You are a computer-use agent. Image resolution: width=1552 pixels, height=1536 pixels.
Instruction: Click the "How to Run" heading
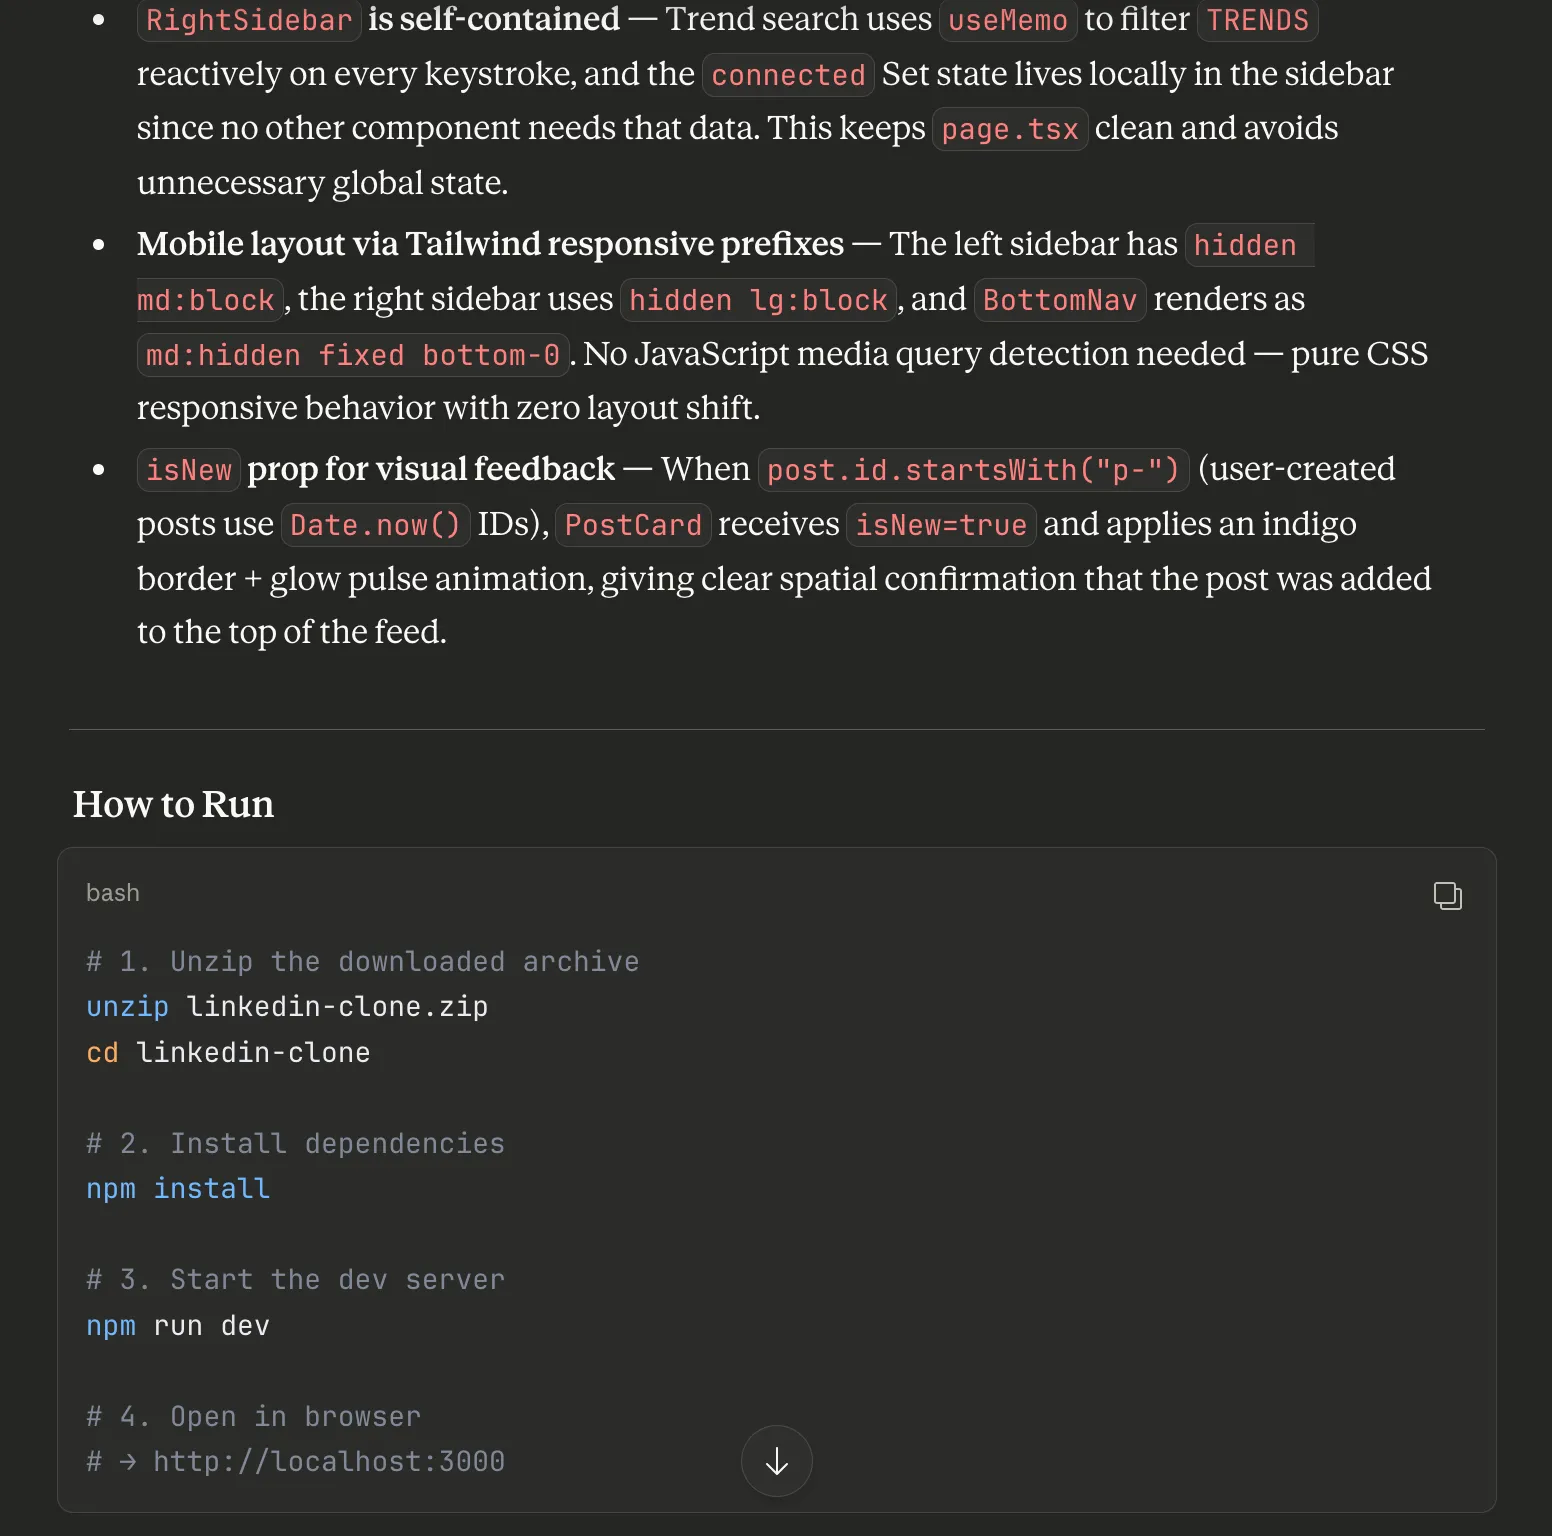coord(173,804)
